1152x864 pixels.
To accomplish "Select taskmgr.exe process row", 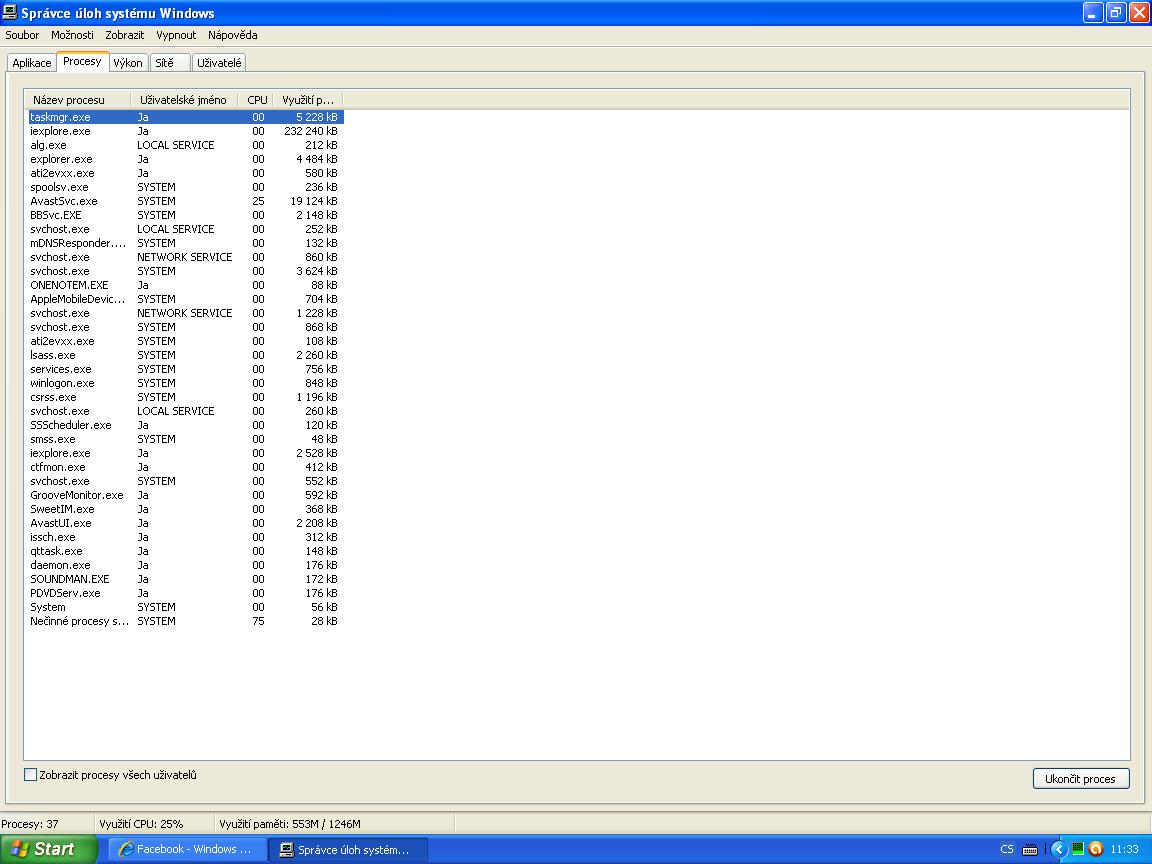I will 186,117.
